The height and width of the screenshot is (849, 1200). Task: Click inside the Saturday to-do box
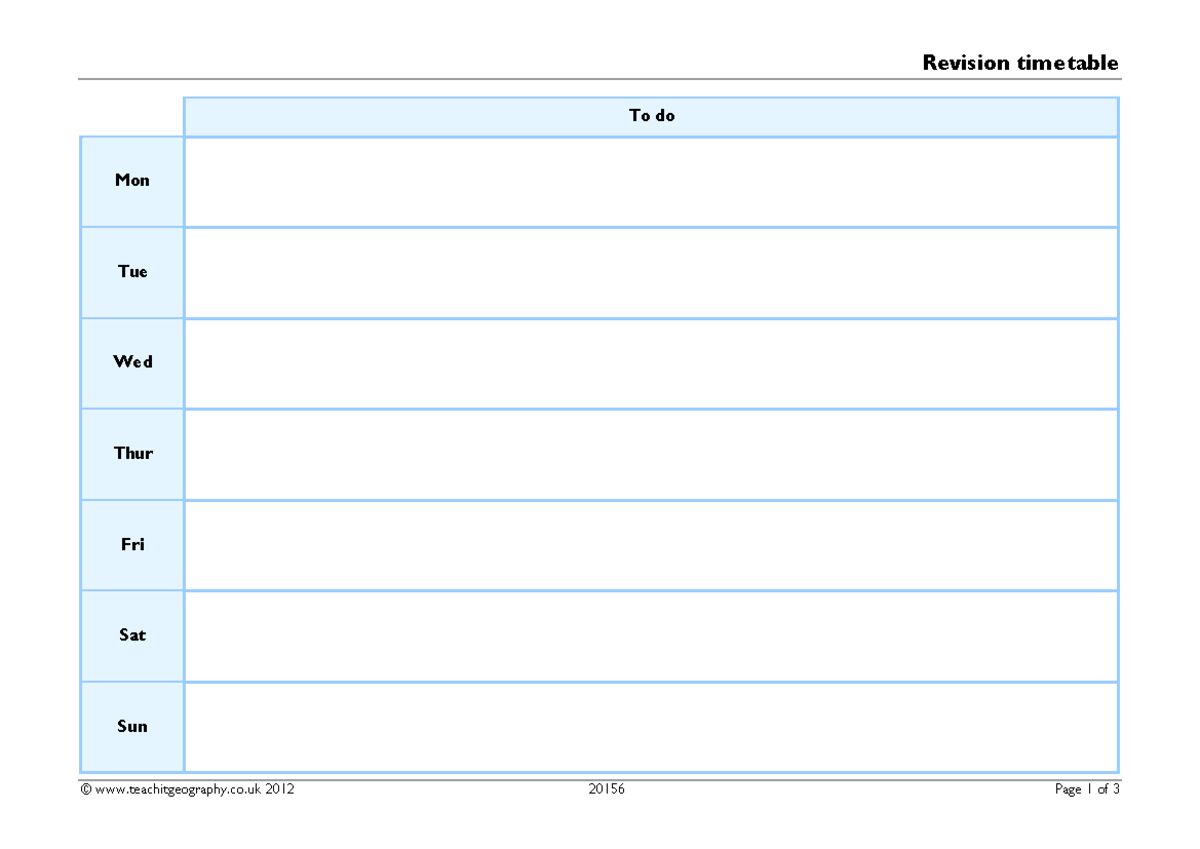650,635
